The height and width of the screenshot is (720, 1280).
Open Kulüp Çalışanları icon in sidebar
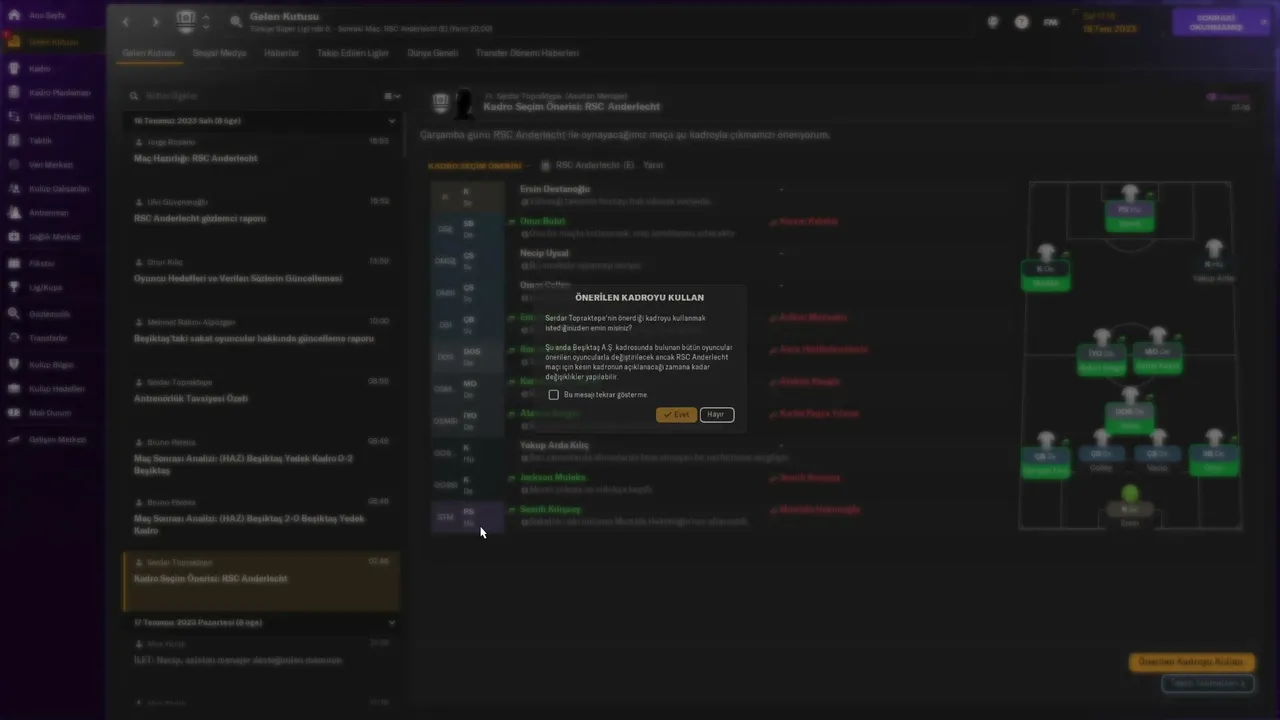(14, 189)
